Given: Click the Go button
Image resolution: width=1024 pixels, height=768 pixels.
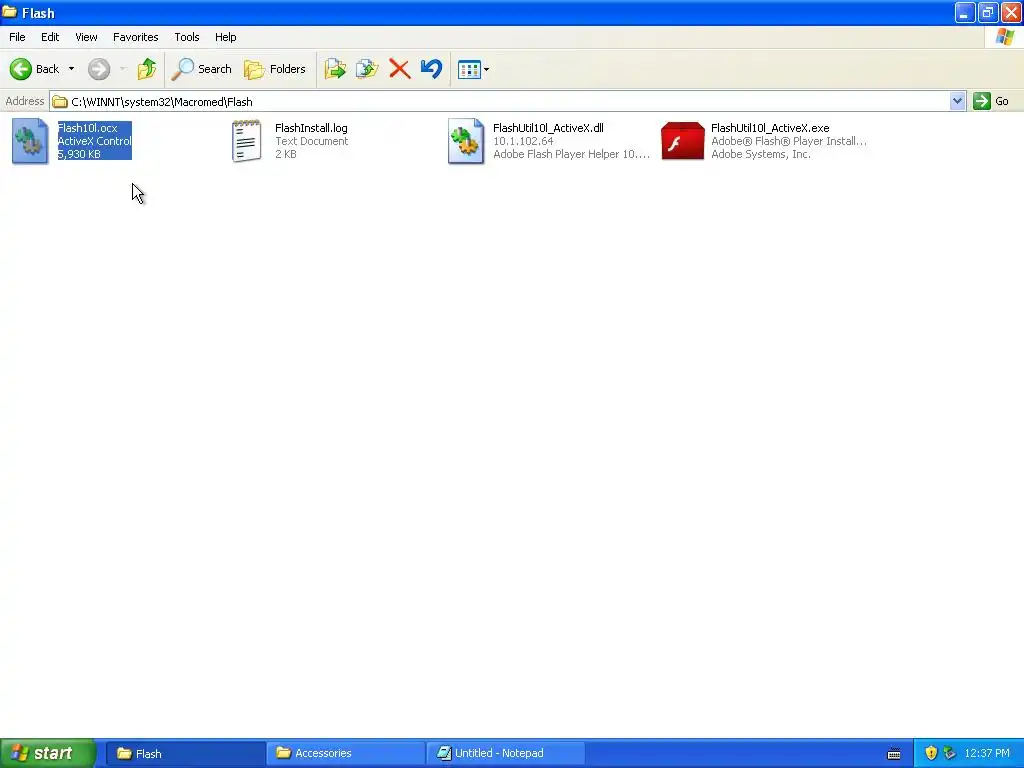Looking at the screenshot, I should coord(991,101).
